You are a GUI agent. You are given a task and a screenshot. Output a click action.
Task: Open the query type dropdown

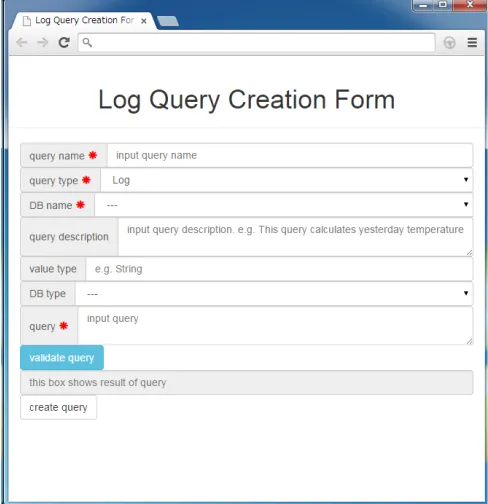[286, 180]
